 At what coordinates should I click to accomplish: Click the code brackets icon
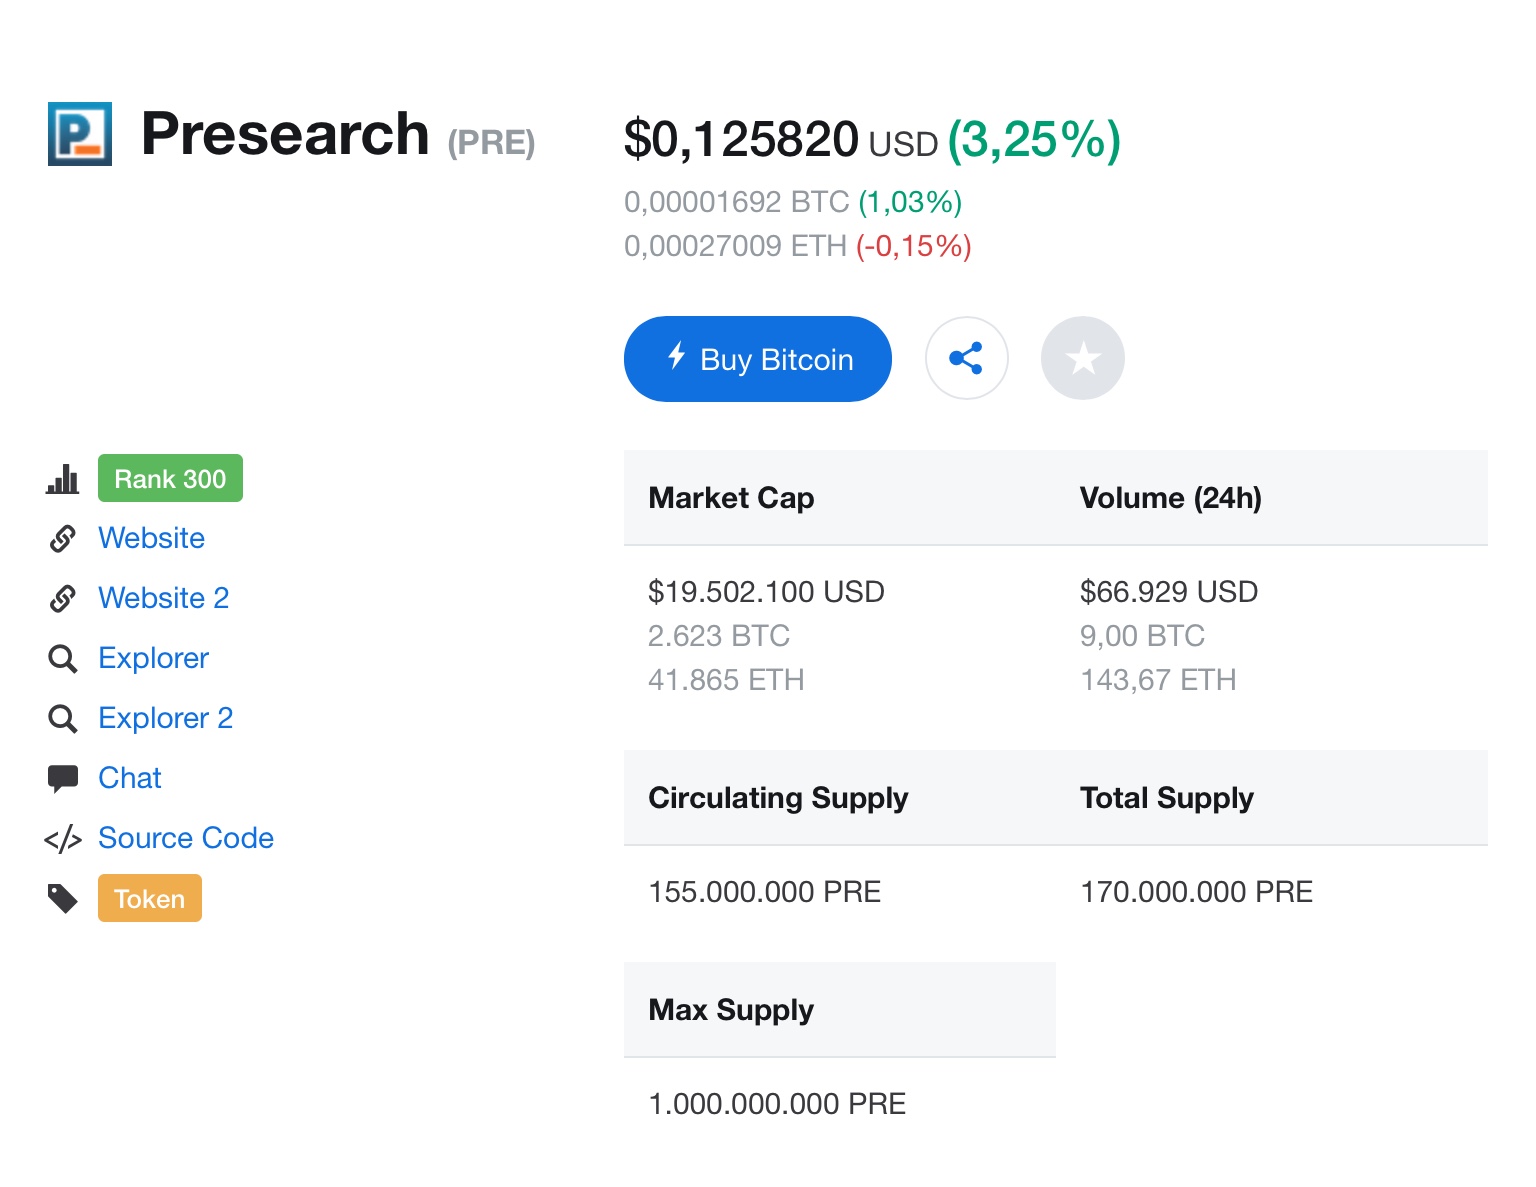(62, 839)
